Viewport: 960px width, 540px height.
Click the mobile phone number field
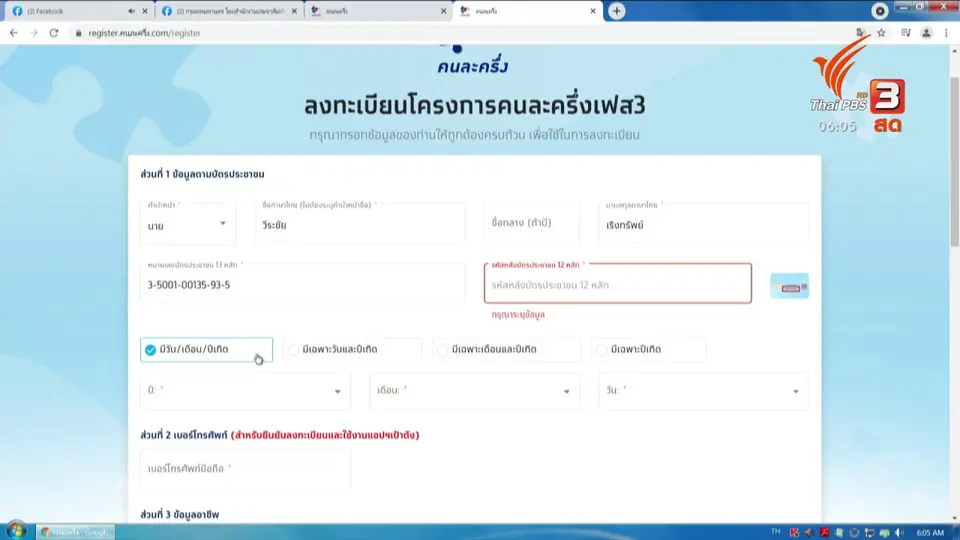[245, 468]
